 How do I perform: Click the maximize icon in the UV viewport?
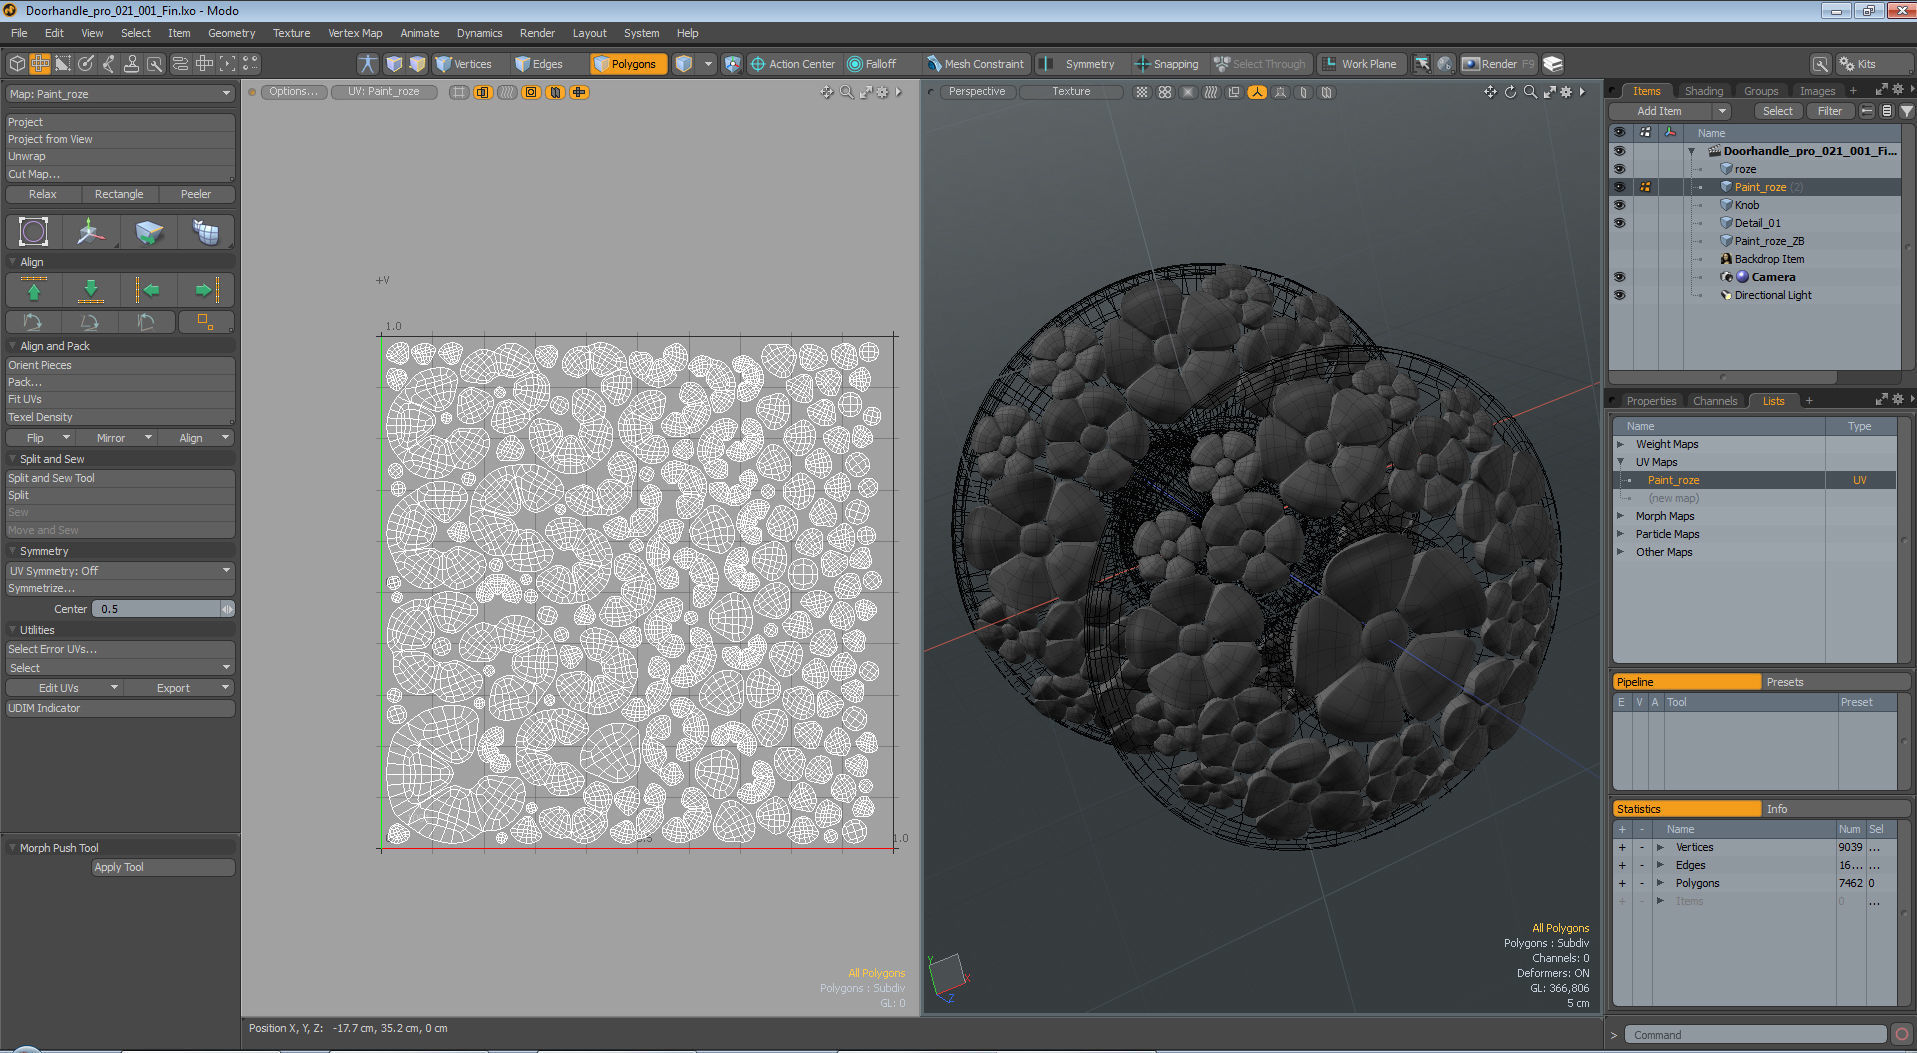(866, 92)
